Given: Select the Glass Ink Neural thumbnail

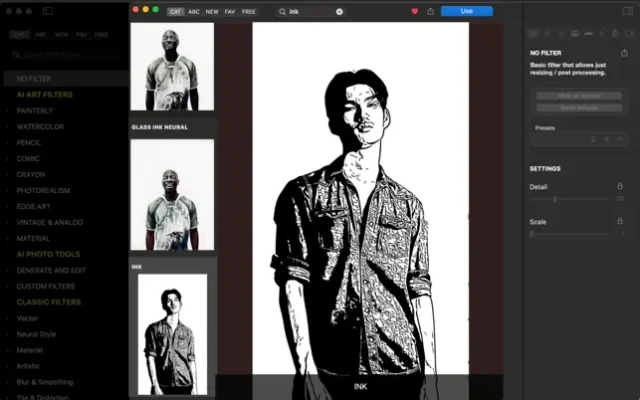Looking at the screenshot, I should [x=173, y=193].
